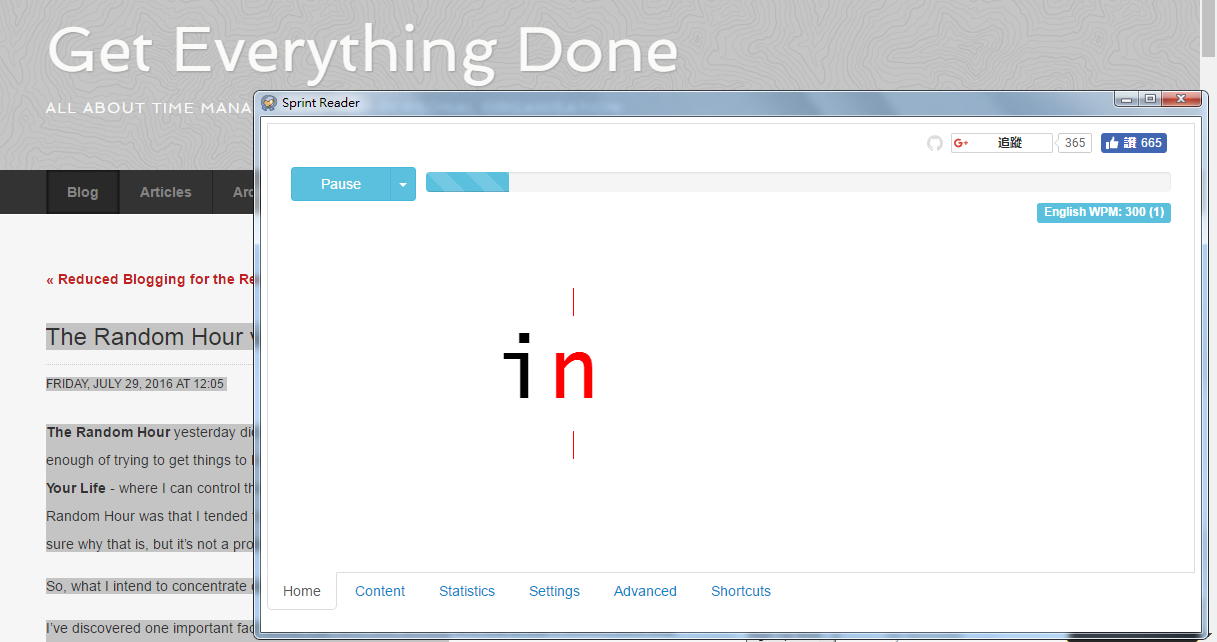This screenshot has width=1217, height=642.
Task: Click the Blog menu item on the webpage
Action: tap(83, 192)
